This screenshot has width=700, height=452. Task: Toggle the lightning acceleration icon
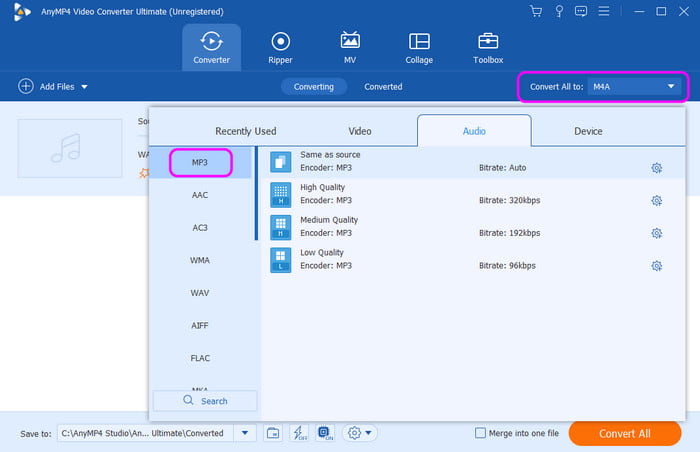click(299, 433)
